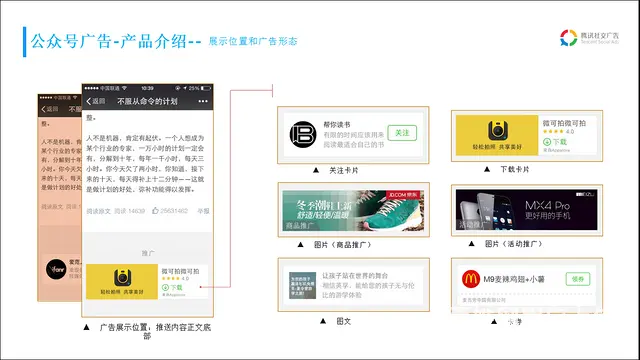Click the 返回 button in the back phone
640x360 pixels.
click(x=49, y=109)
